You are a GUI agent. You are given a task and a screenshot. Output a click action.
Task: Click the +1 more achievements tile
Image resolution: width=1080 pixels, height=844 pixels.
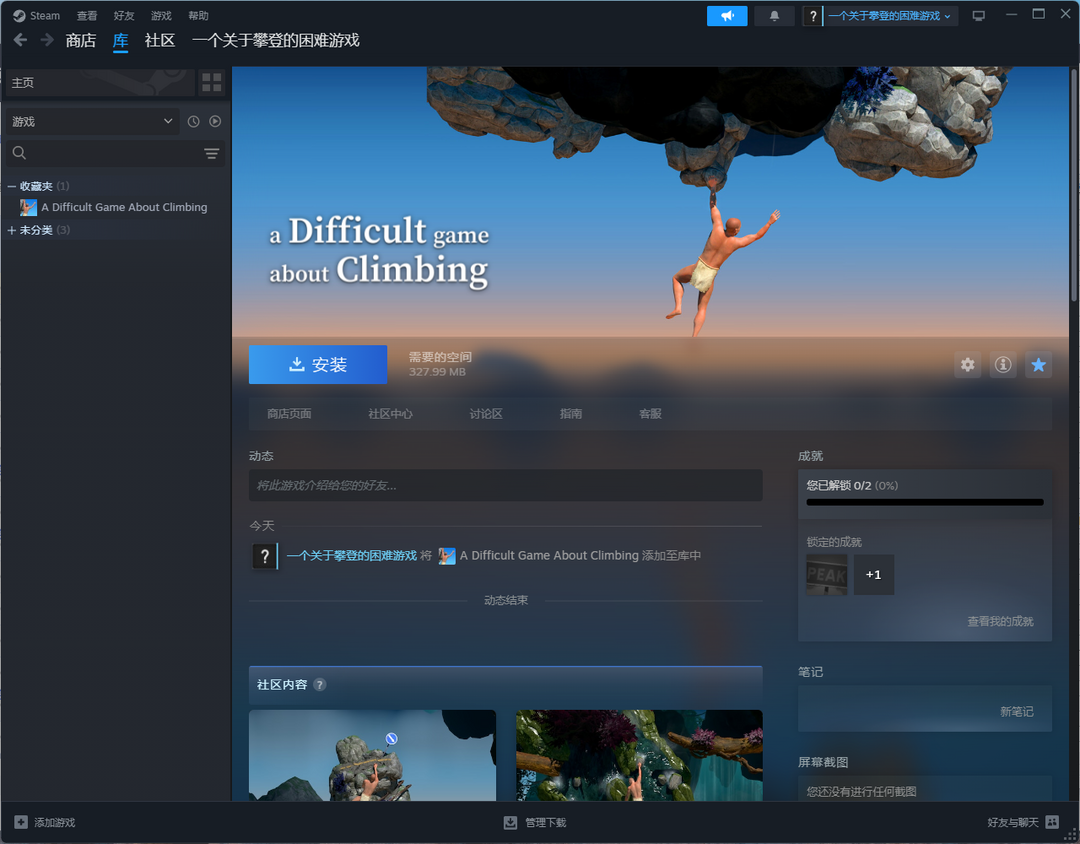tap(874, 575)
